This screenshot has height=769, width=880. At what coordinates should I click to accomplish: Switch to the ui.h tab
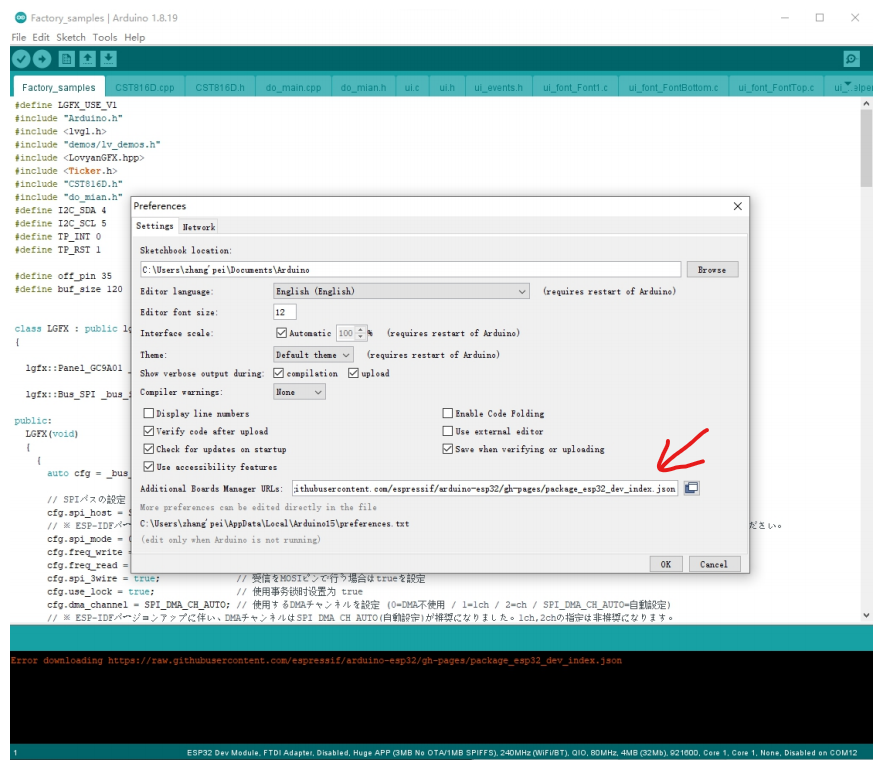point(447,88)
